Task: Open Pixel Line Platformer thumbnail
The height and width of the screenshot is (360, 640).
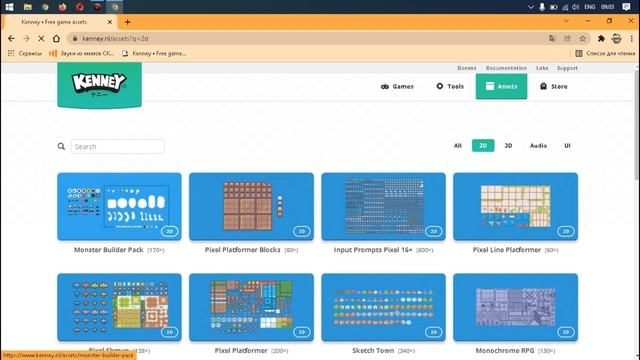Action: click(x=516, y=206)
